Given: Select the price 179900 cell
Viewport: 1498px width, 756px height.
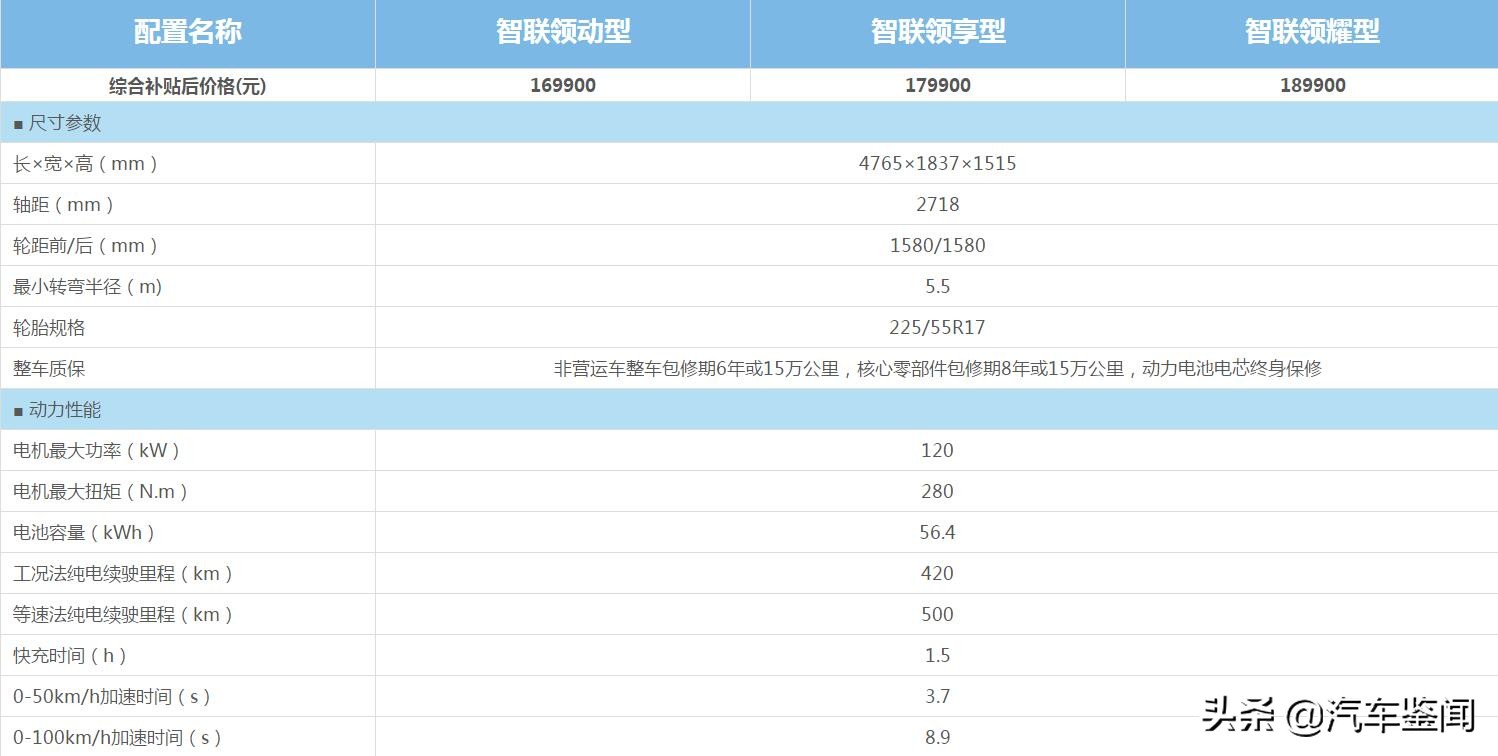Looking at the screenshot, I should coord(937,84).
